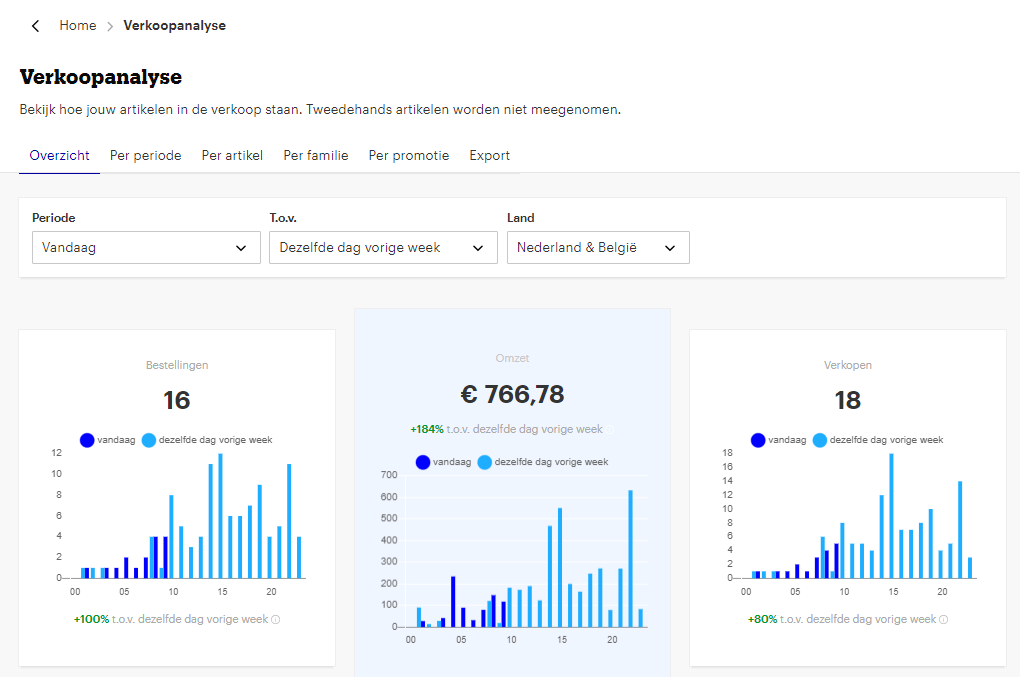Open the Land dropdown
Screen dimensions: 1020x677
(x=597, y=248)
